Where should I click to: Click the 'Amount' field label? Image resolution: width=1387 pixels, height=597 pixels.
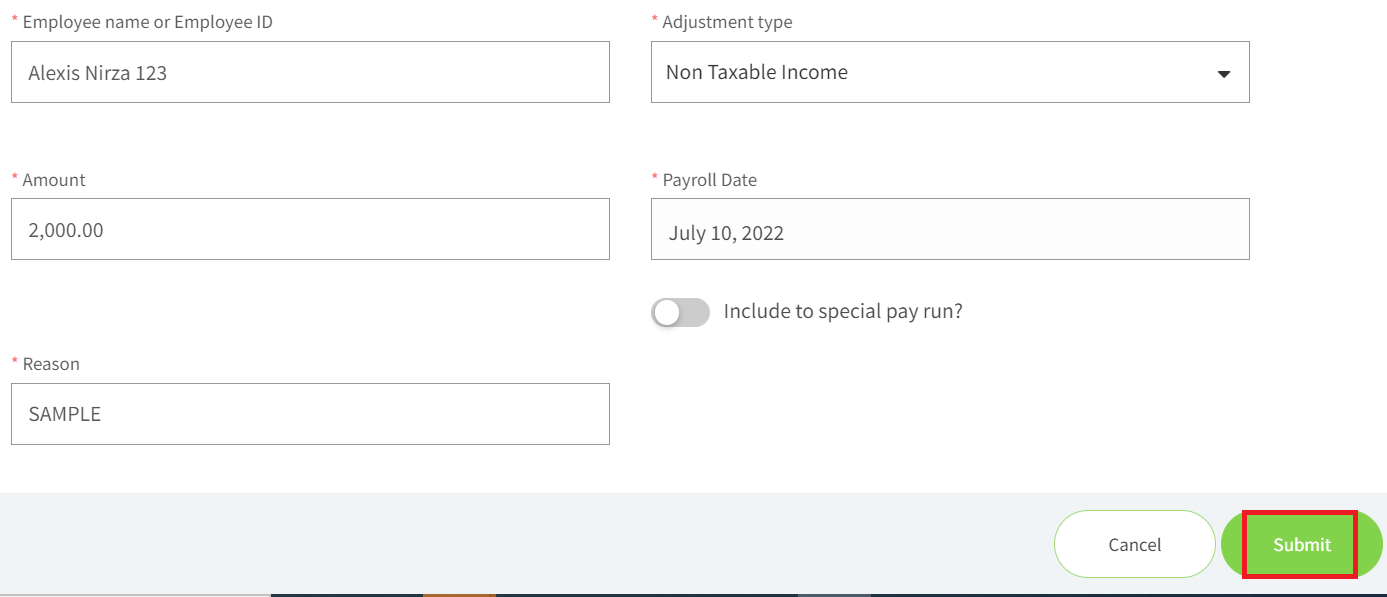(54, 180)
